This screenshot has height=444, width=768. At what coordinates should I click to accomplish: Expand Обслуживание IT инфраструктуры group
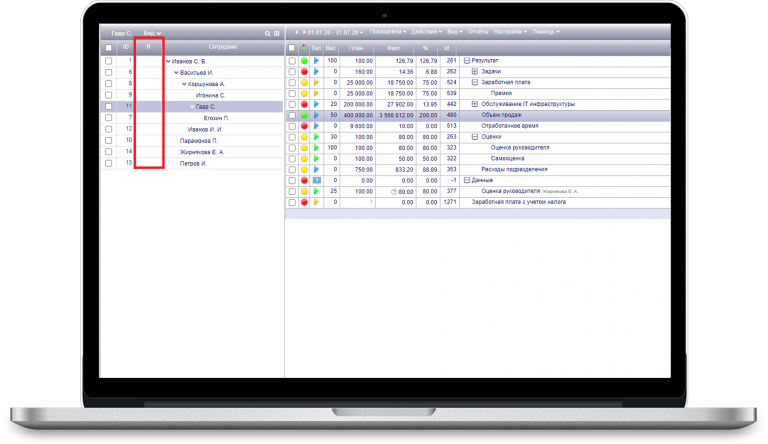pos(475,104)
